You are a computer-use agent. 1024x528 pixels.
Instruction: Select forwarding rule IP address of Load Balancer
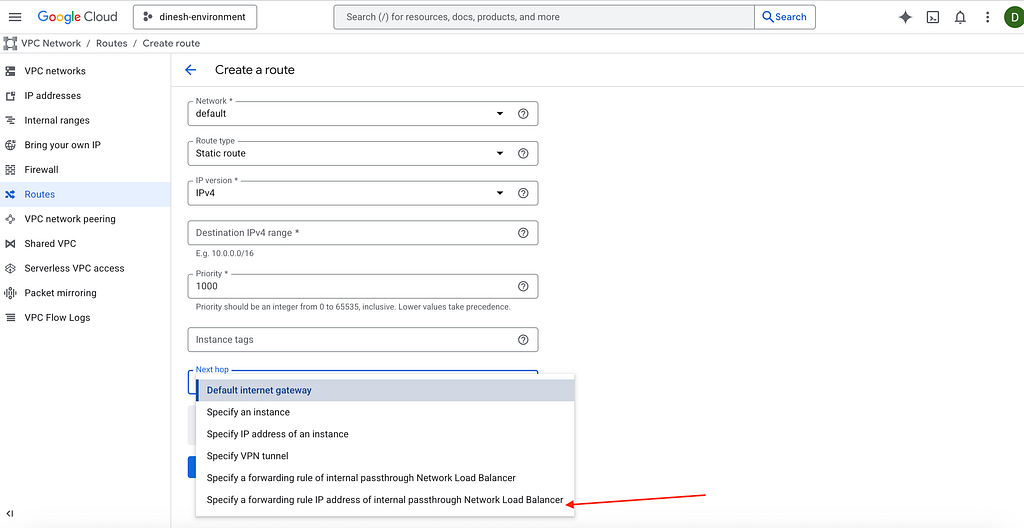pyautogui.click(x=385, y=500)
